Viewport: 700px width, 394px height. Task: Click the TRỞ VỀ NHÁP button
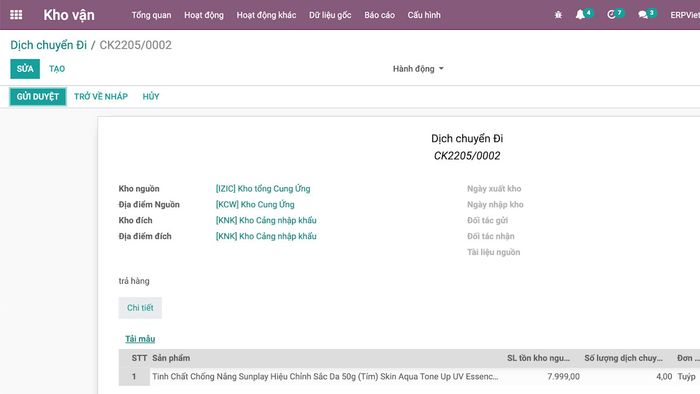click(x=101, y=96)
